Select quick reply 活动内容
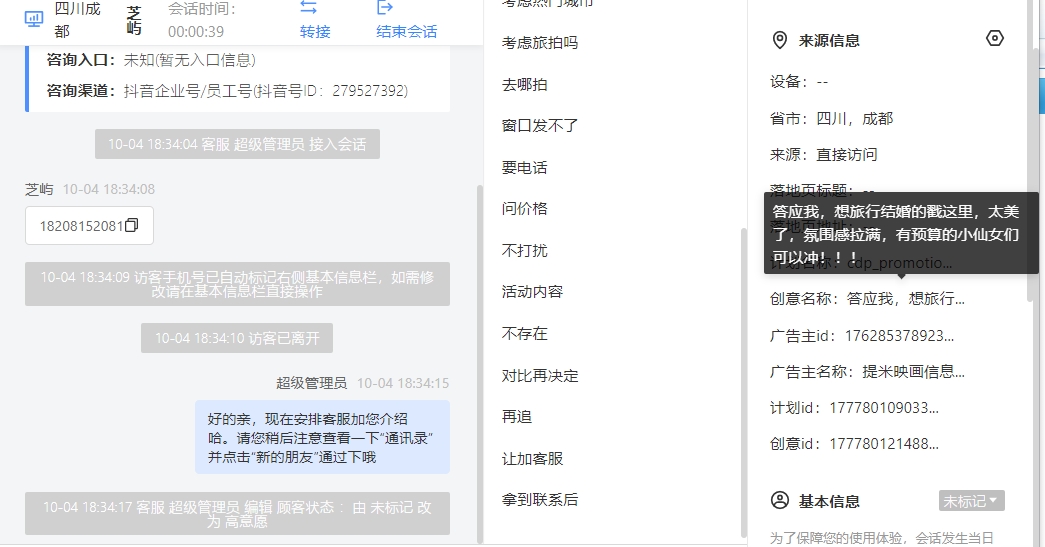1045x547 pixels. click(532, 292)
